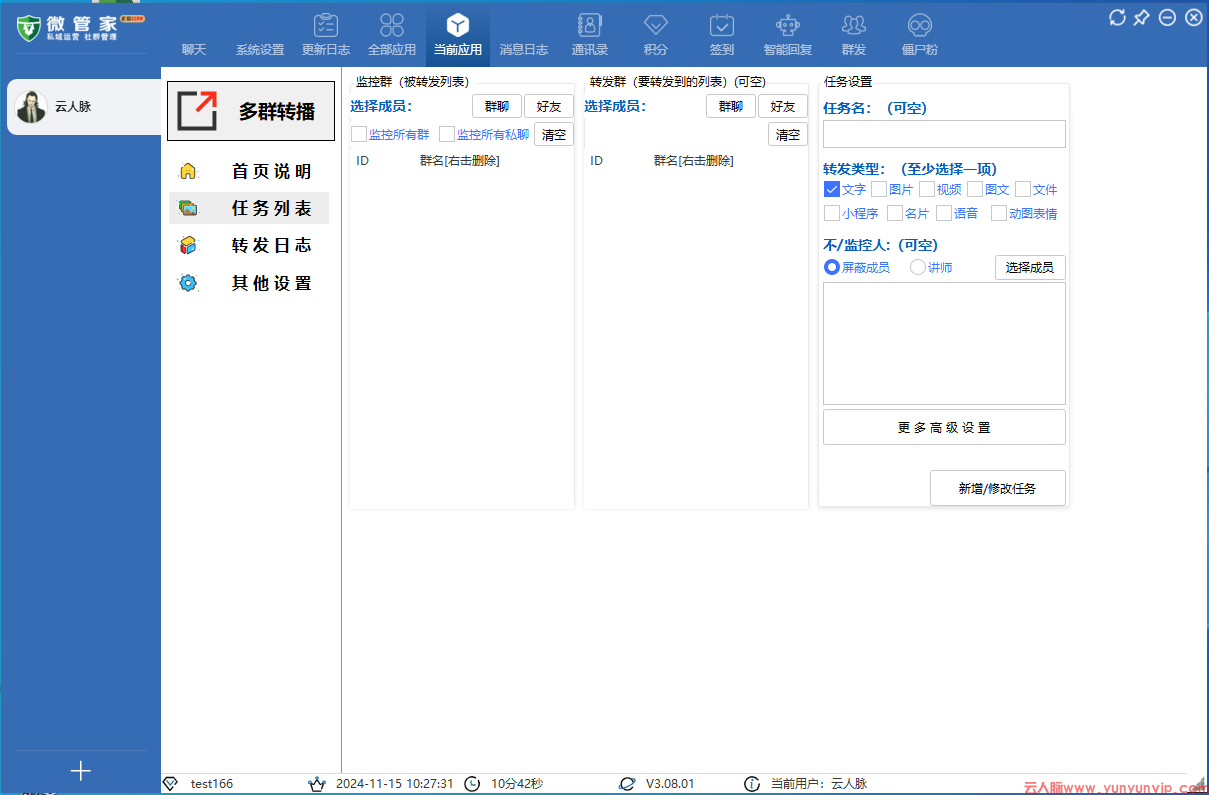
Task: Check the 图片 forward type checkbox
Action: 879,189
